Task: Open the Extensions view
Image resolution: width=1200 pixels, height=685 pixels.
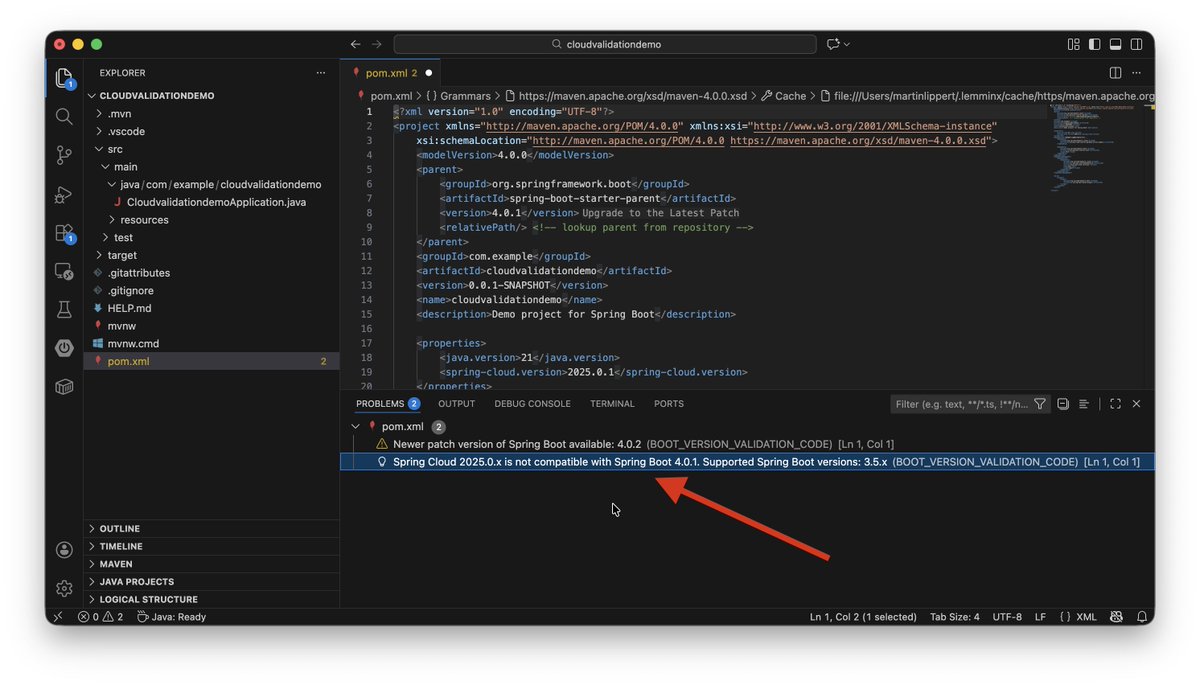Action: [64, 233]
